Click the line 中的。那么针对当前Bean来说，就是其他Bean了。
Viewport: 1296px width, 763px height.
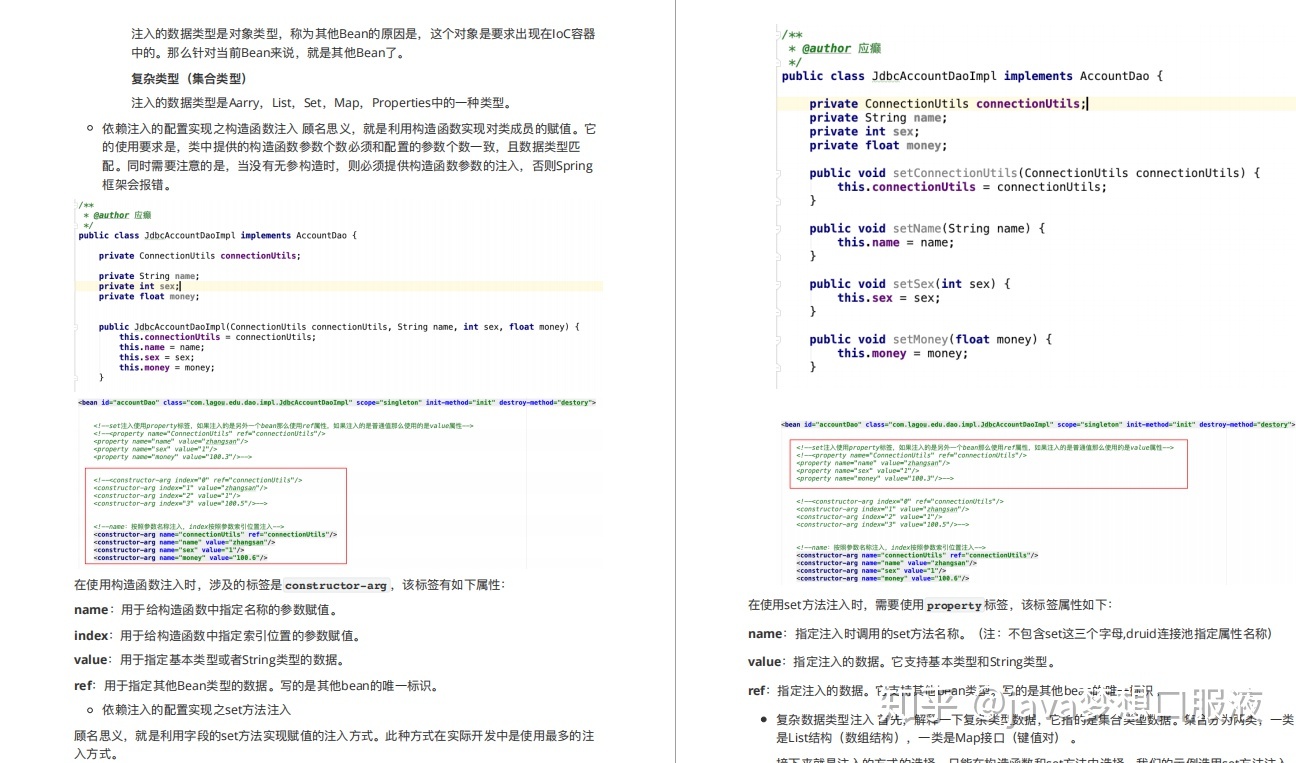click(268, 53)
